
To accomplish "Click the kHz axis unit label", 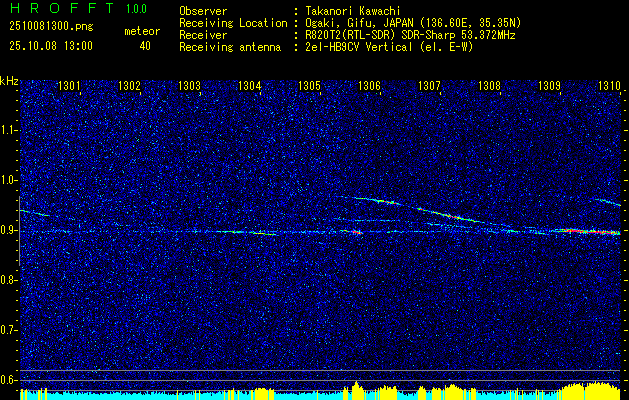I will click(x=9, y=81).
